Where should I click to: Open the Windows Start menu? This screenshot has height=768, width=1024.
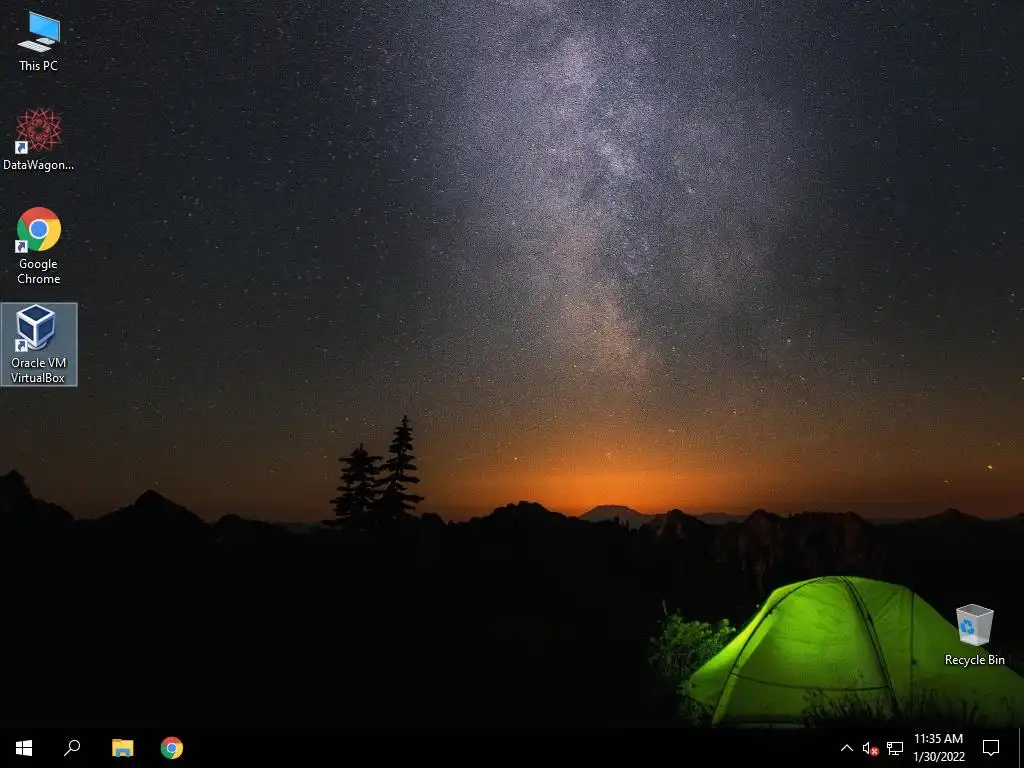[24, 748]
